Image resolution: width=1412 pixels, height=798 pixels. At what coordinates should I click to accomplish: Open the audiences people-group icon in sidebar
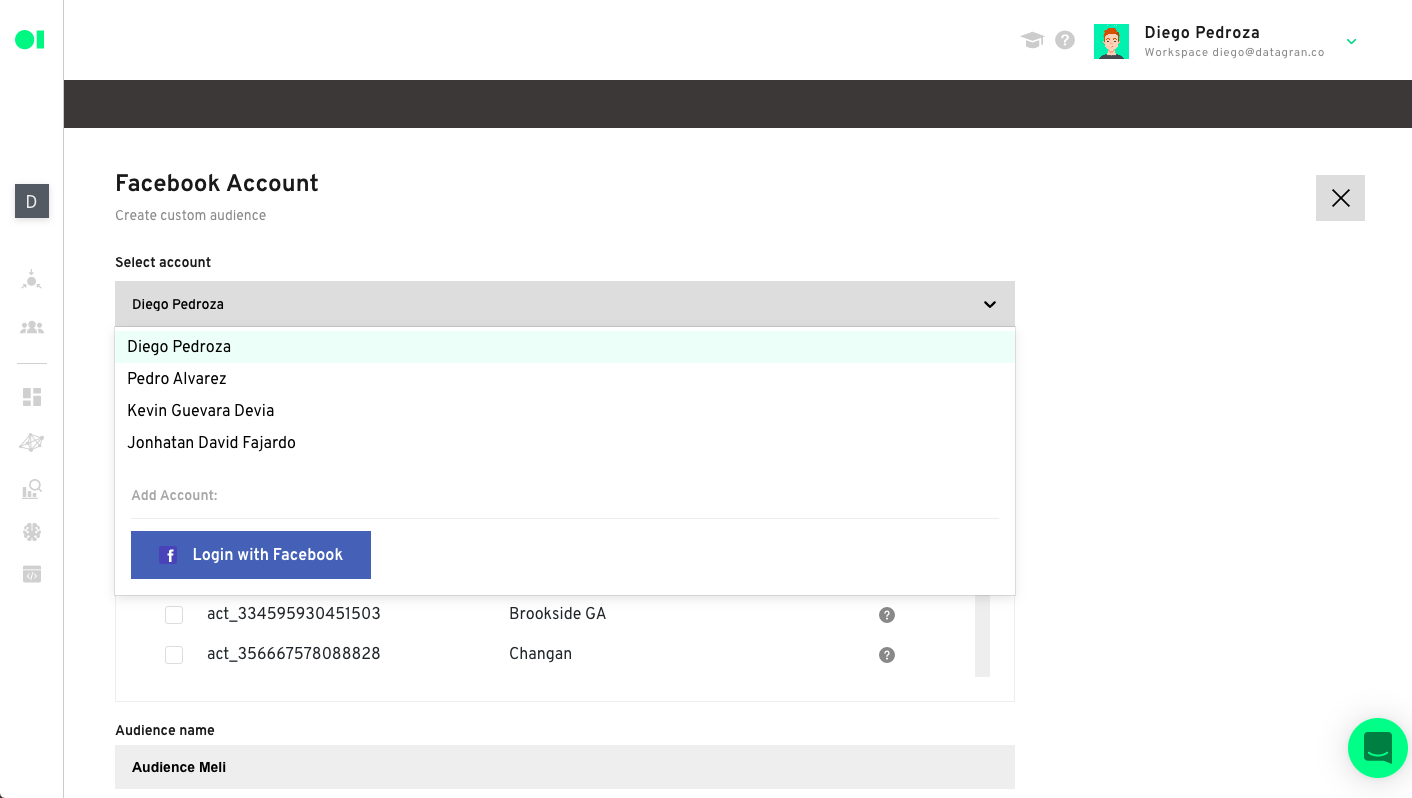(x=31, y=327)
